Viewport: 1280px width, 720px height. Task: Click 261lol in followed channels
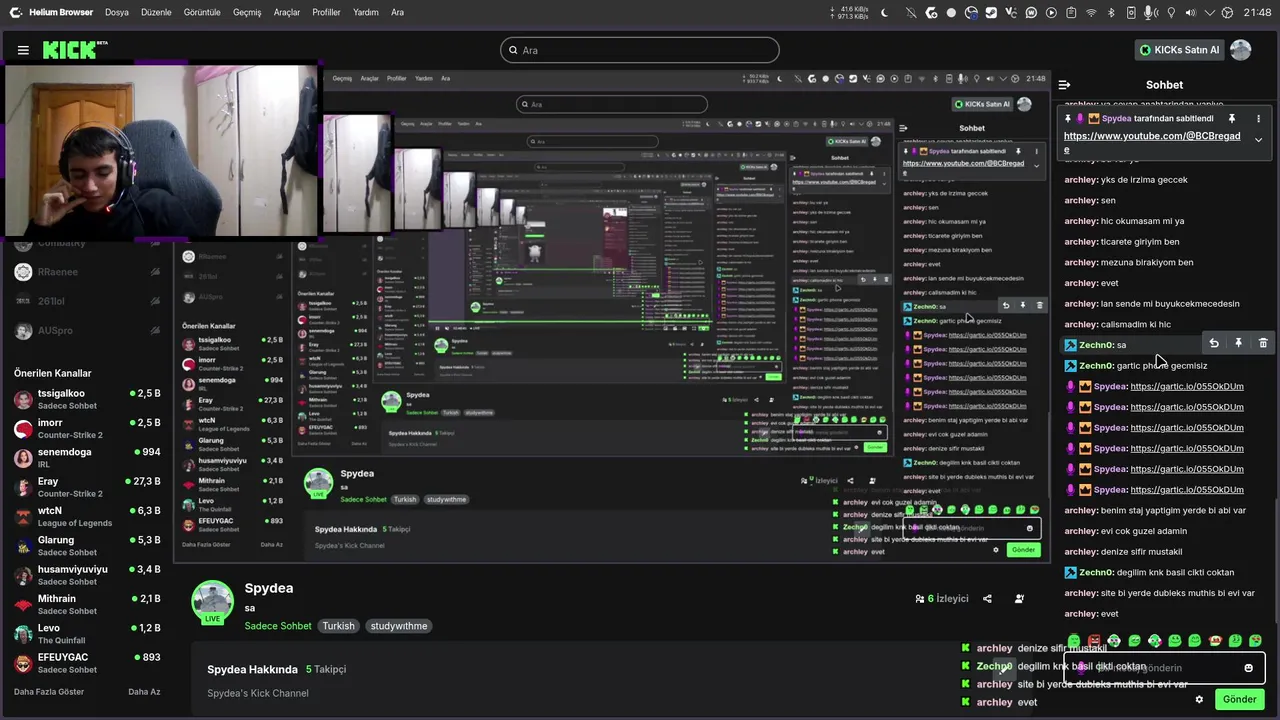point(87,301)
